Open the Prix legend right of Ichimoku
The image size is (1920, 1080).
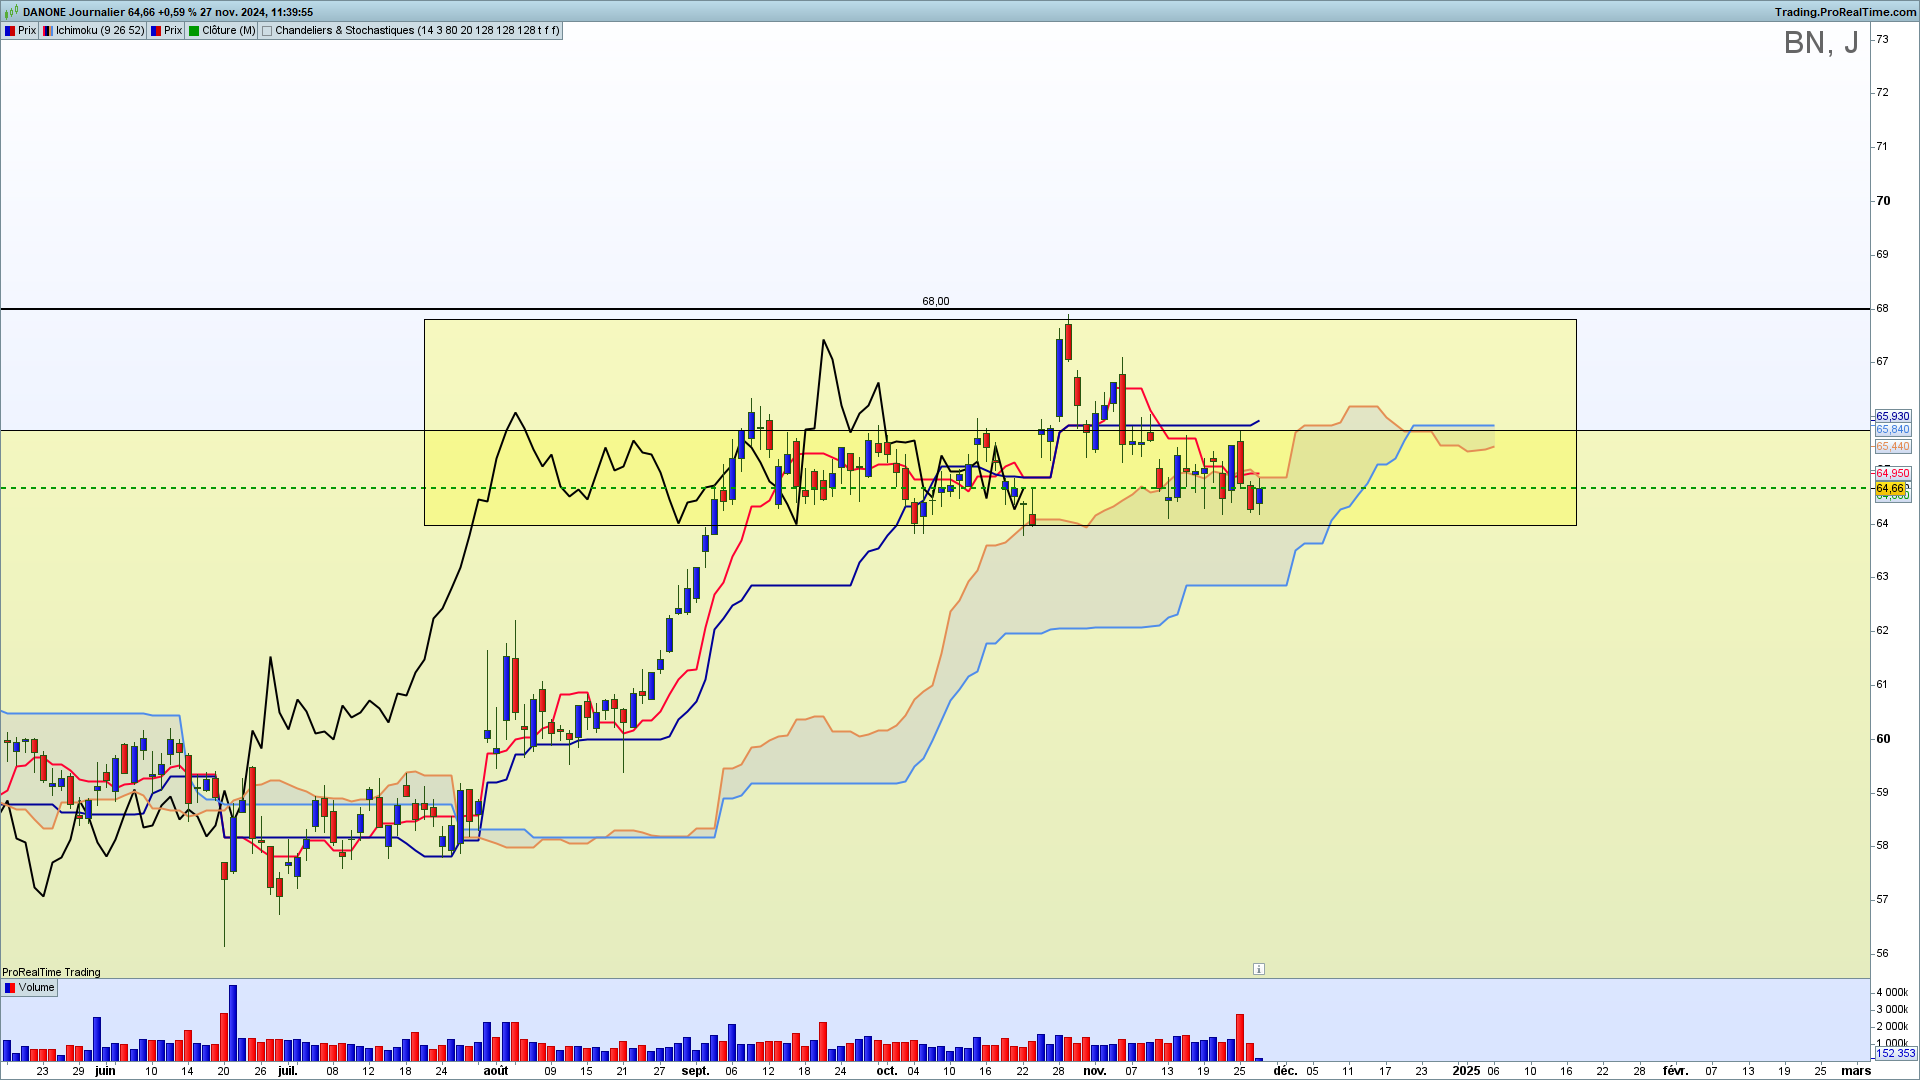[166, 31]
